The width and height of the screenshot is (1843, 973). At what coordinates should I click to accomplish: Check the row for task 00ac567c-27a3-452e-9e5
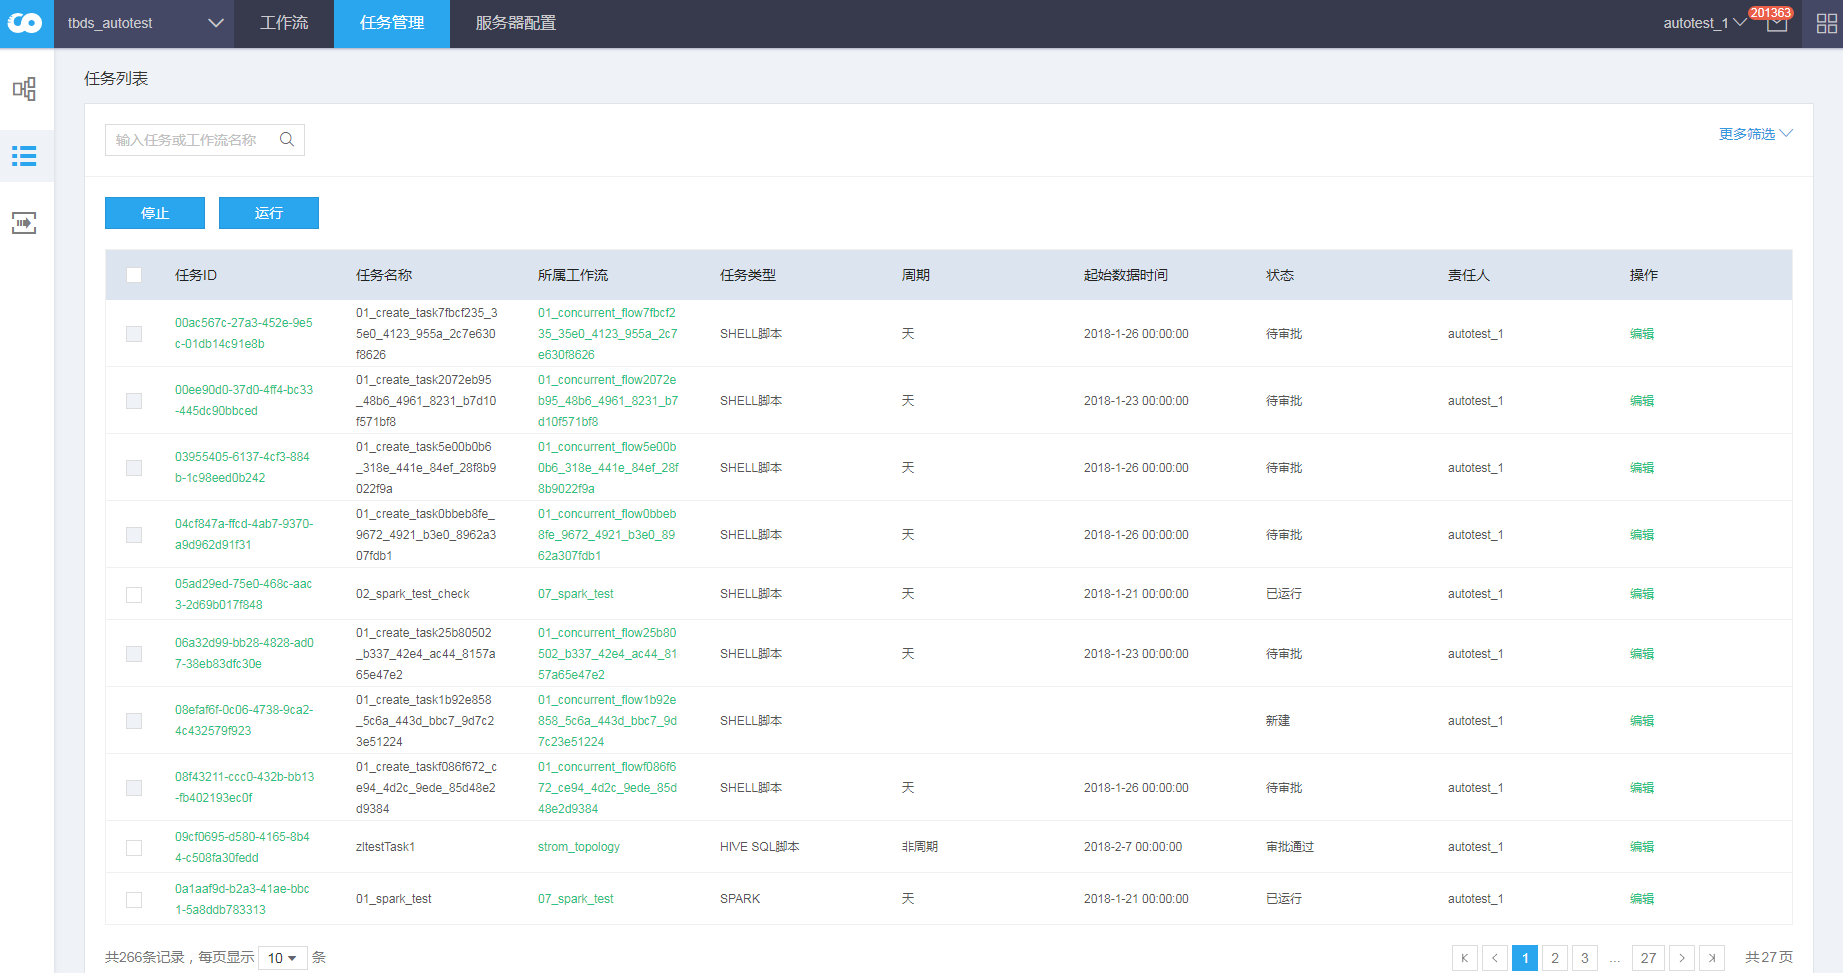click(x=134, y=334)
